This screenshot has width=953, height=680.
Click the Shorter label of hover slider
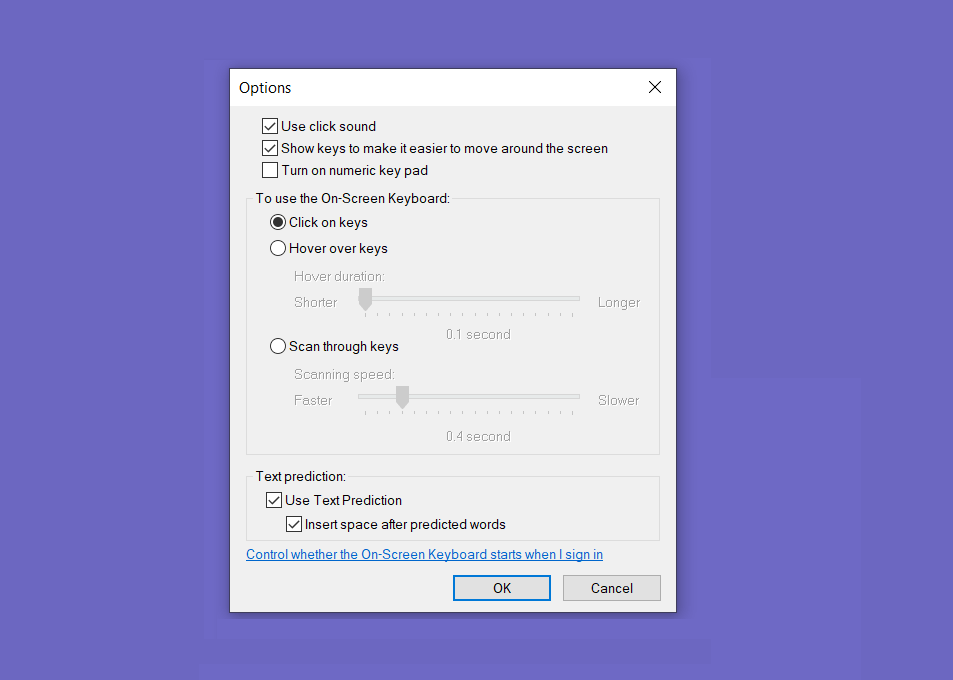(315, 303)
